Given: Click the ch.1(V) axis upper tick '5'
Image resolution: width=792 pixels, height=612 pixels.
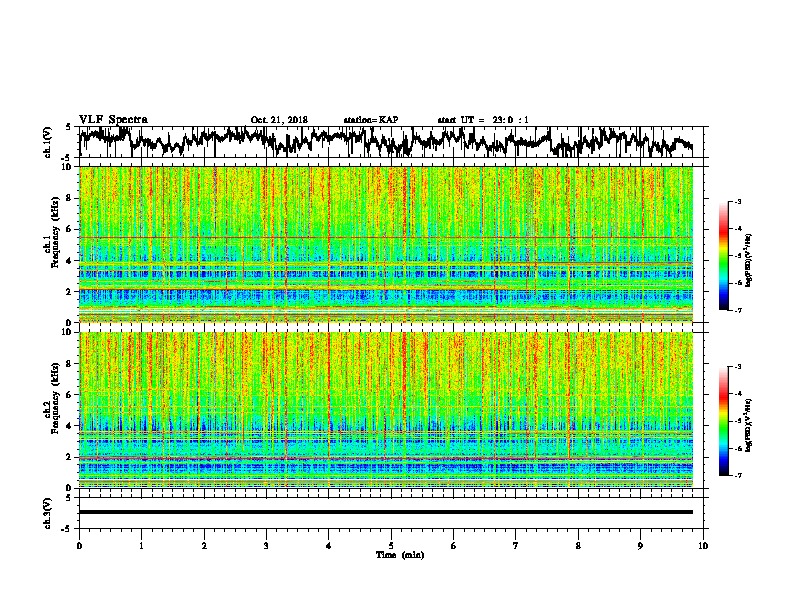Looking at the screenshot, I should (x=68, y=127).
